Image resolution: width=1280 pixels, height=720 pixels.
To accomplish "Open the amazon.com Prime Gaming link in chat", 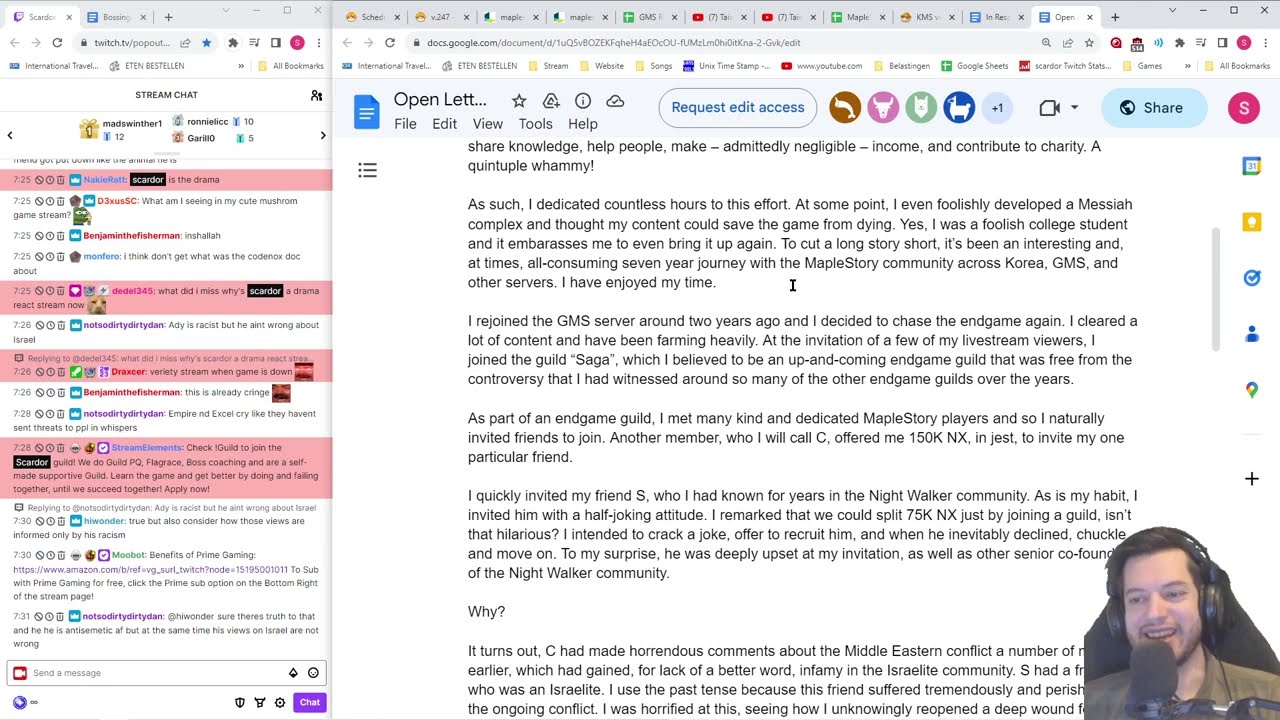I will point(150,570).
